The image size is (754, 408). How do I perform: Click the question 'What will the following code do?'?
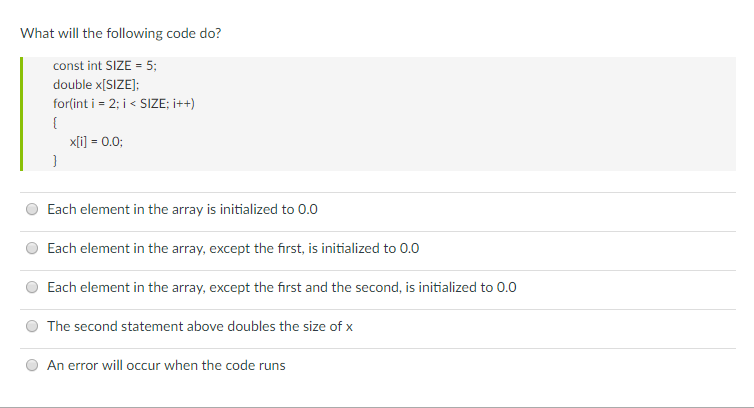(x=121, y=34)
